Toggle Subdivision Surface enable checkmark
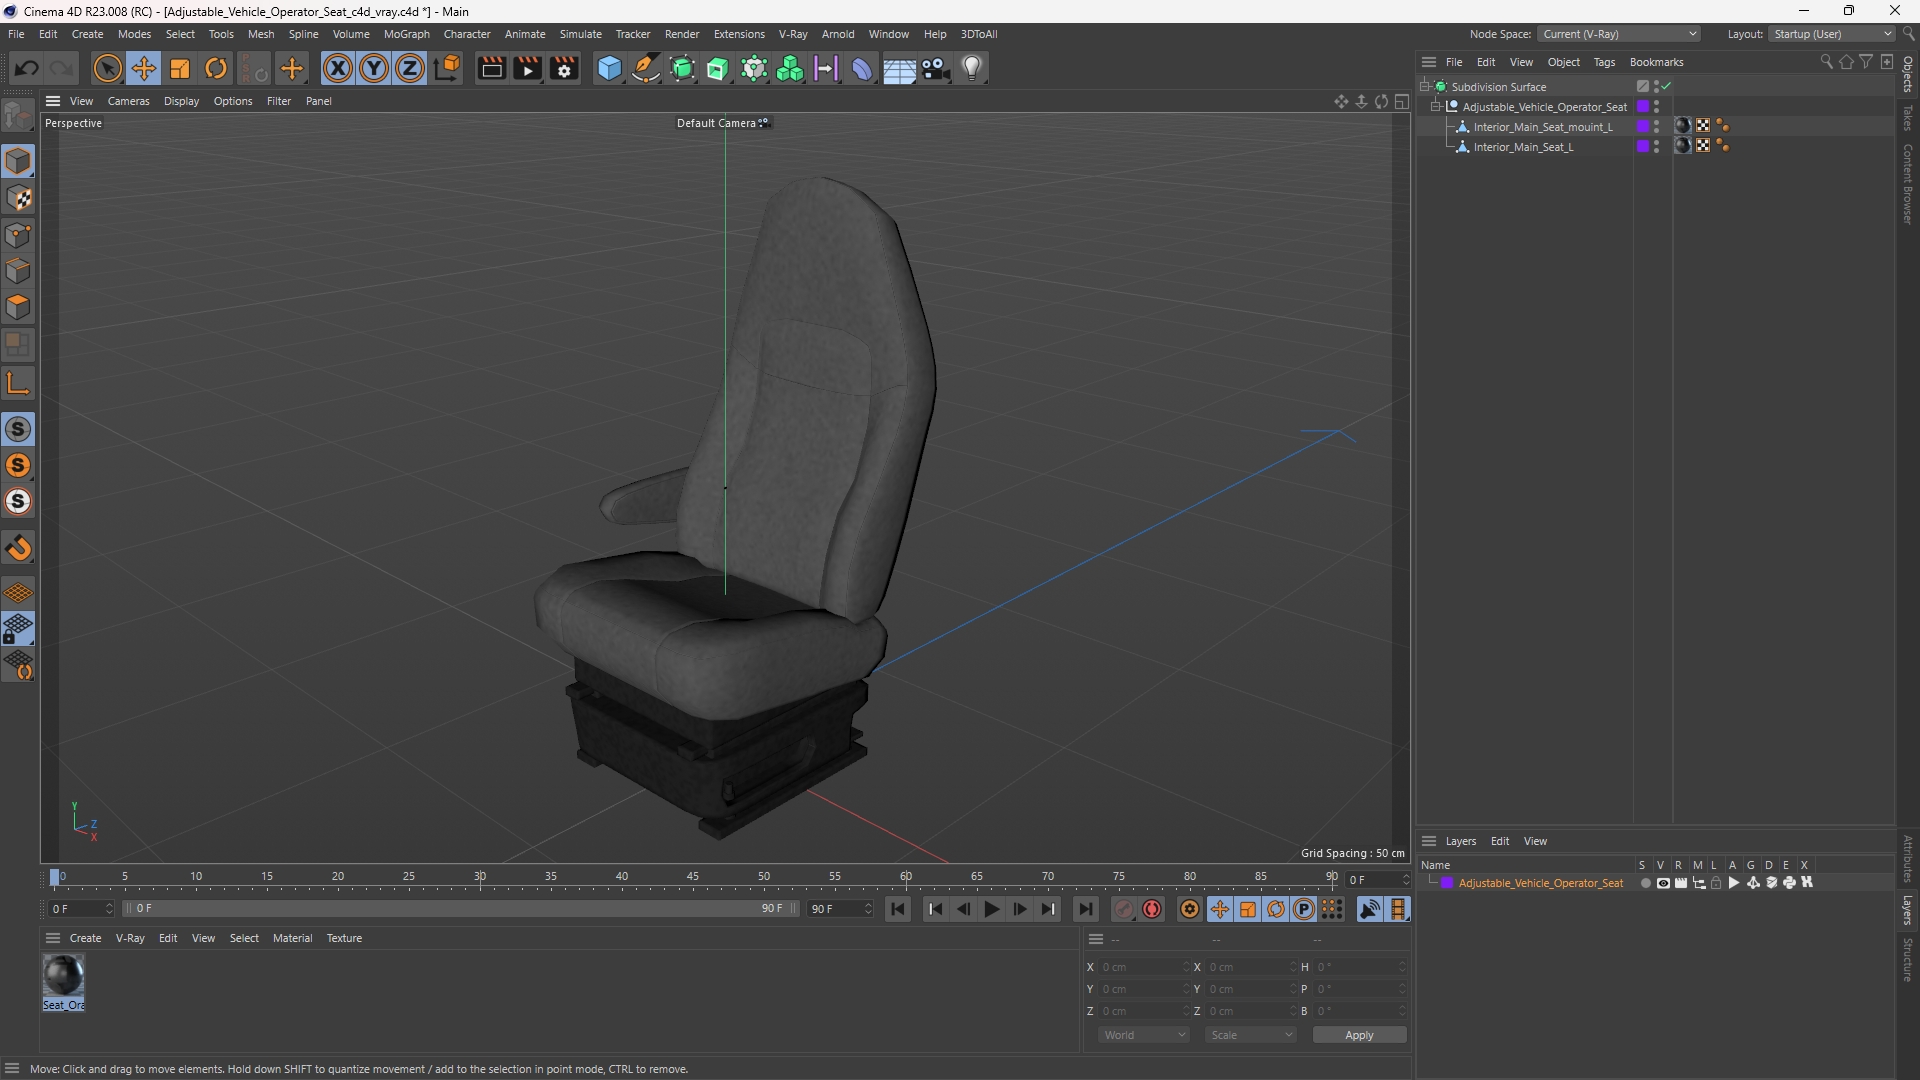 click(1667, 87)
